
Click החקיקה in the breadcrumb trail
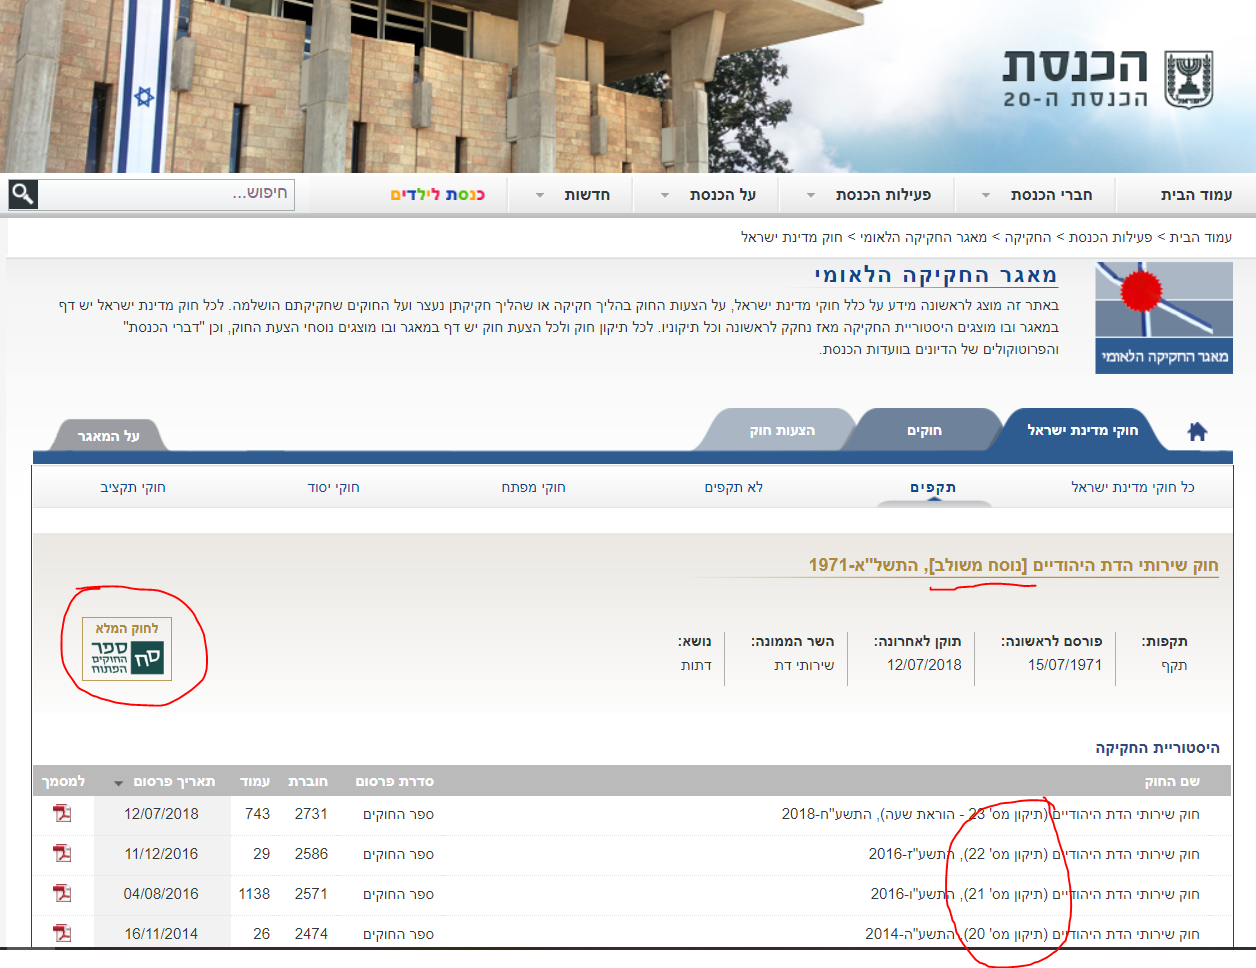pyautogui.click(x=1028, y=237)
